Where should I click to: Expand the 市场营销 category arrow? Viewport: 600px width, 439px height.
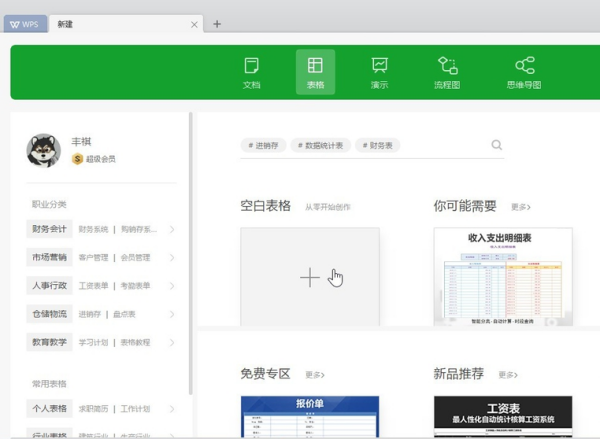(172, 258)
